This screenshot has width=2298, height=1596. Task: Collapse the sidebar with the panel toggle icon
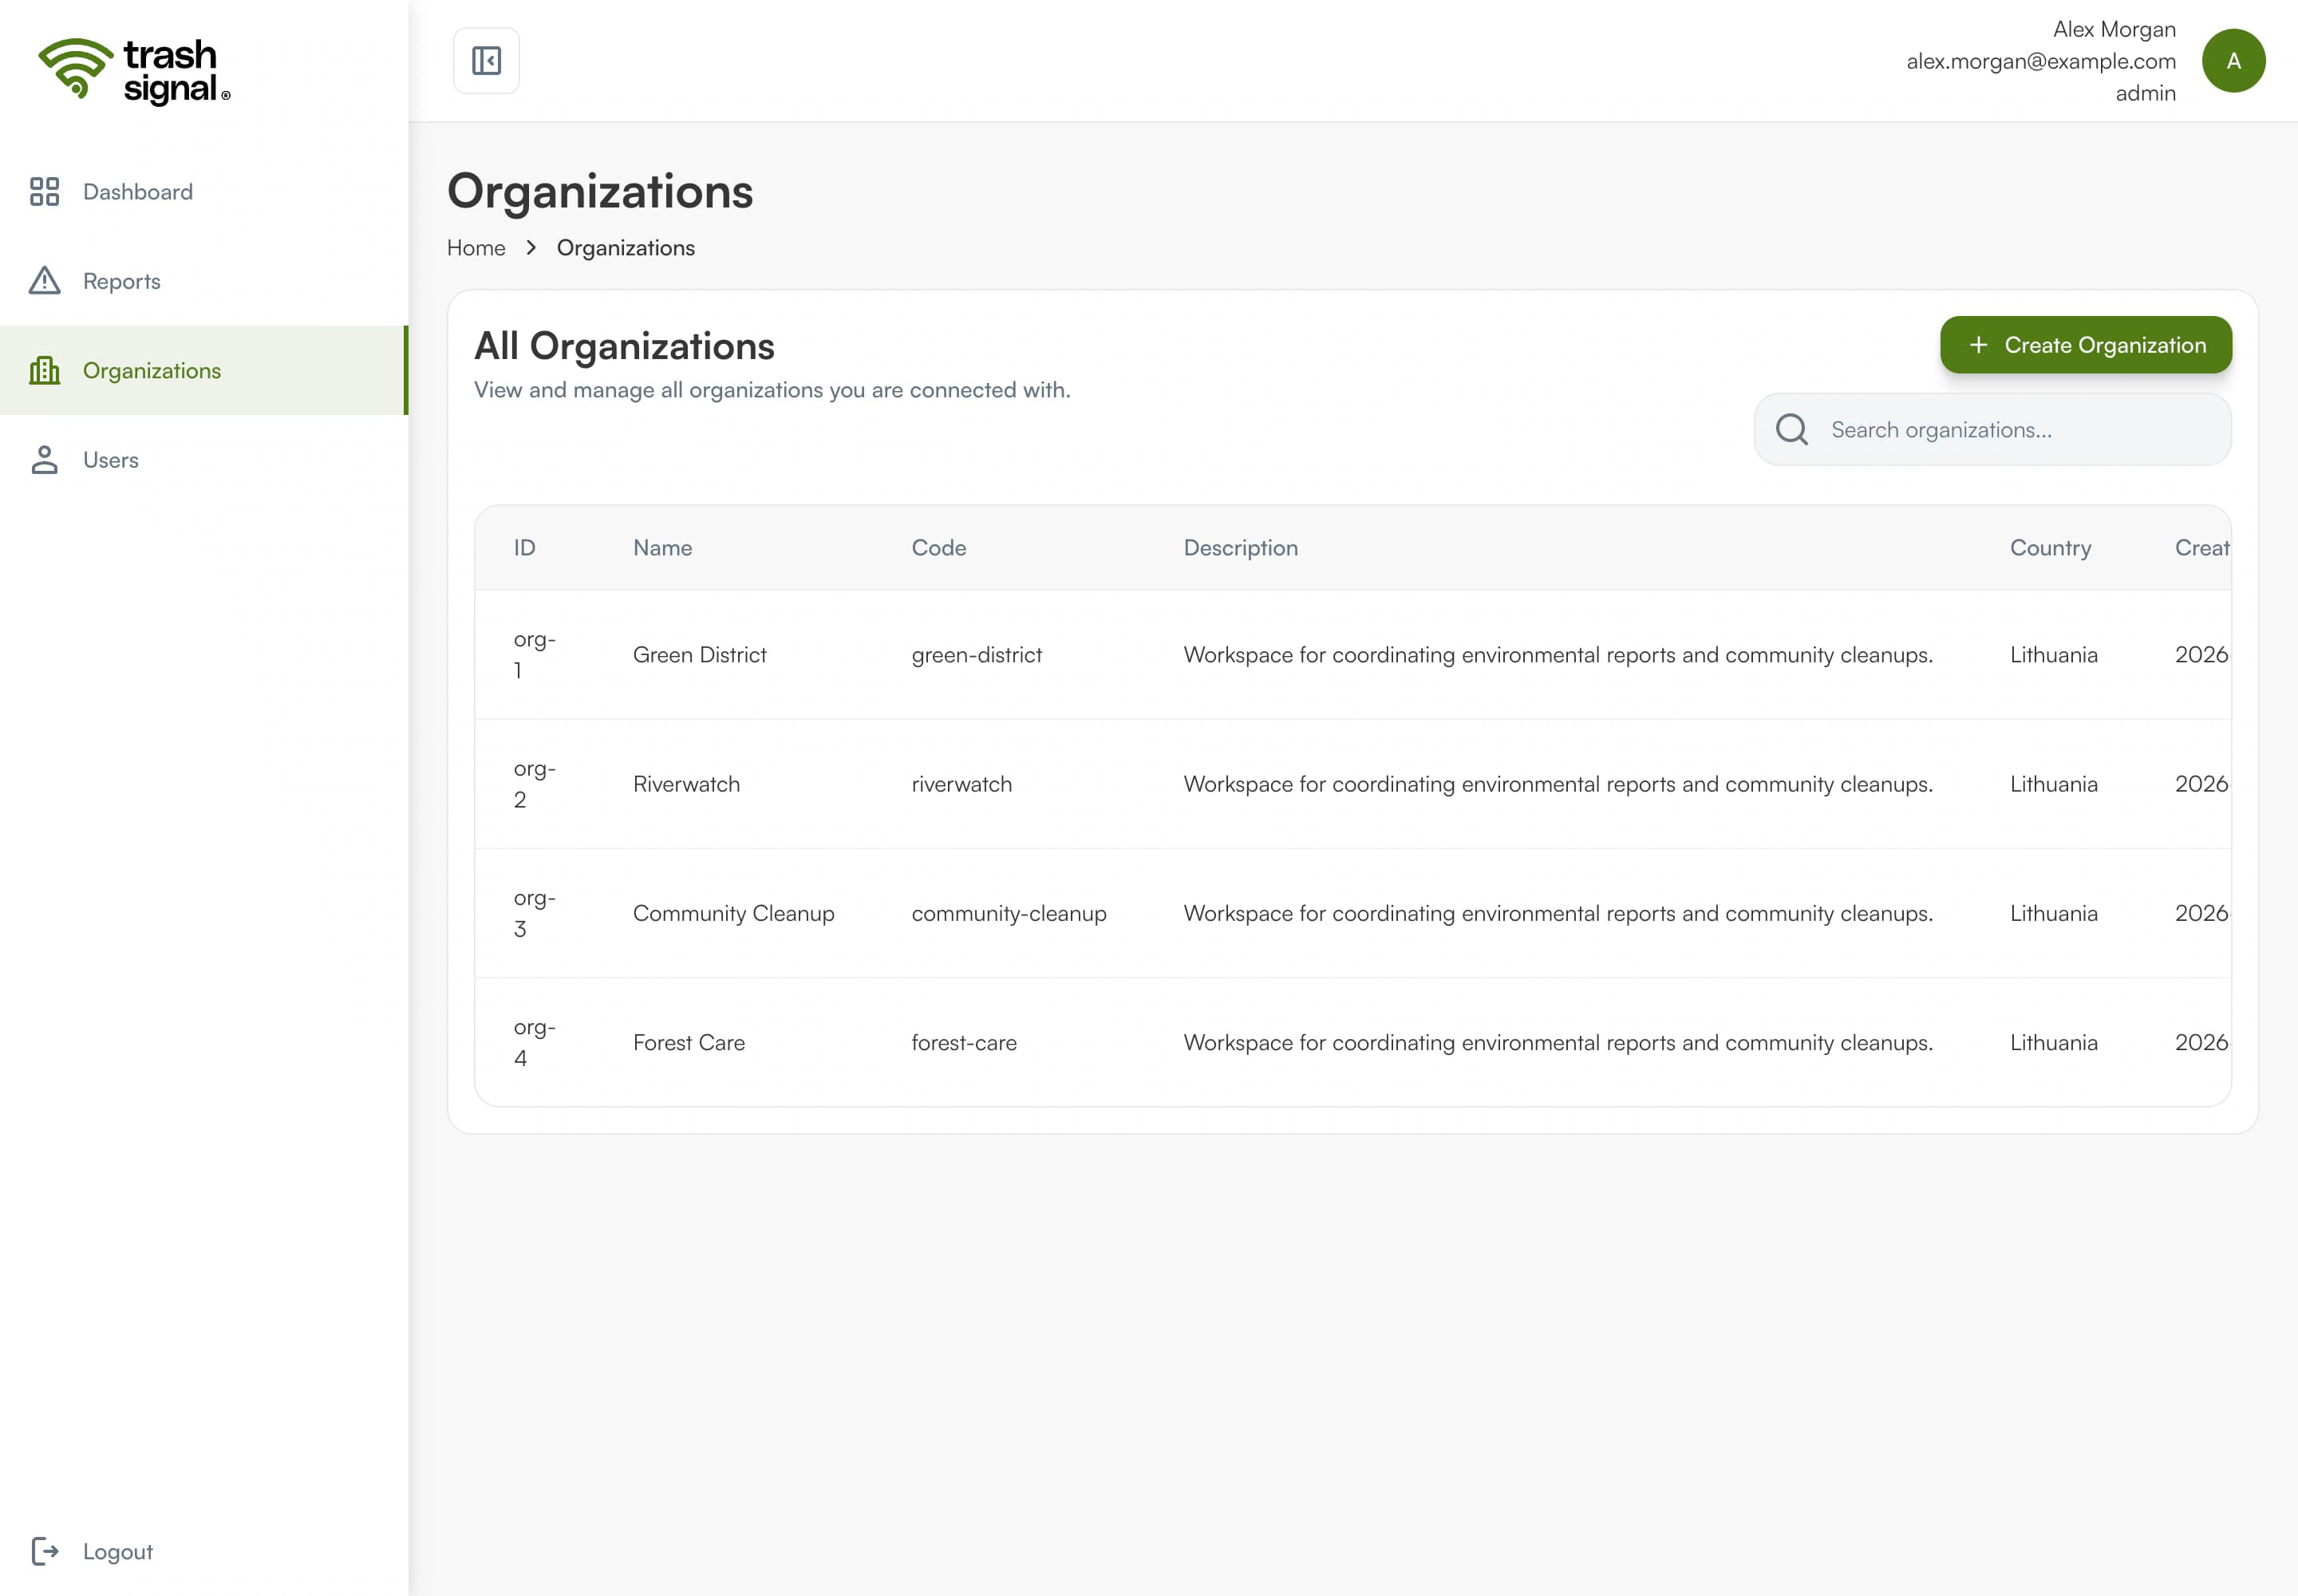click(486, 61)
